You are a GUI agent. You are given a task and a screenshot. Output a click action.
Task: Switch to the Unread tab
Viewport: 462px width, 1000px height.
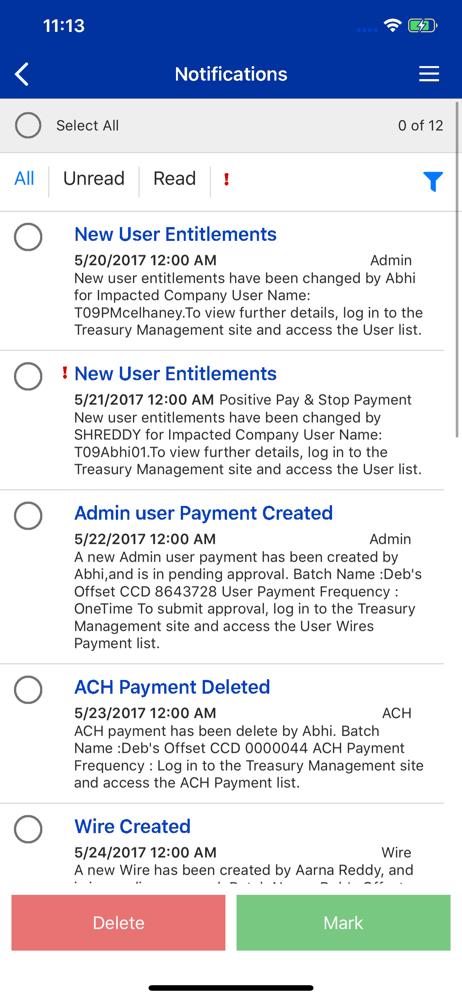pyautogui.click(x=94, y=179)
